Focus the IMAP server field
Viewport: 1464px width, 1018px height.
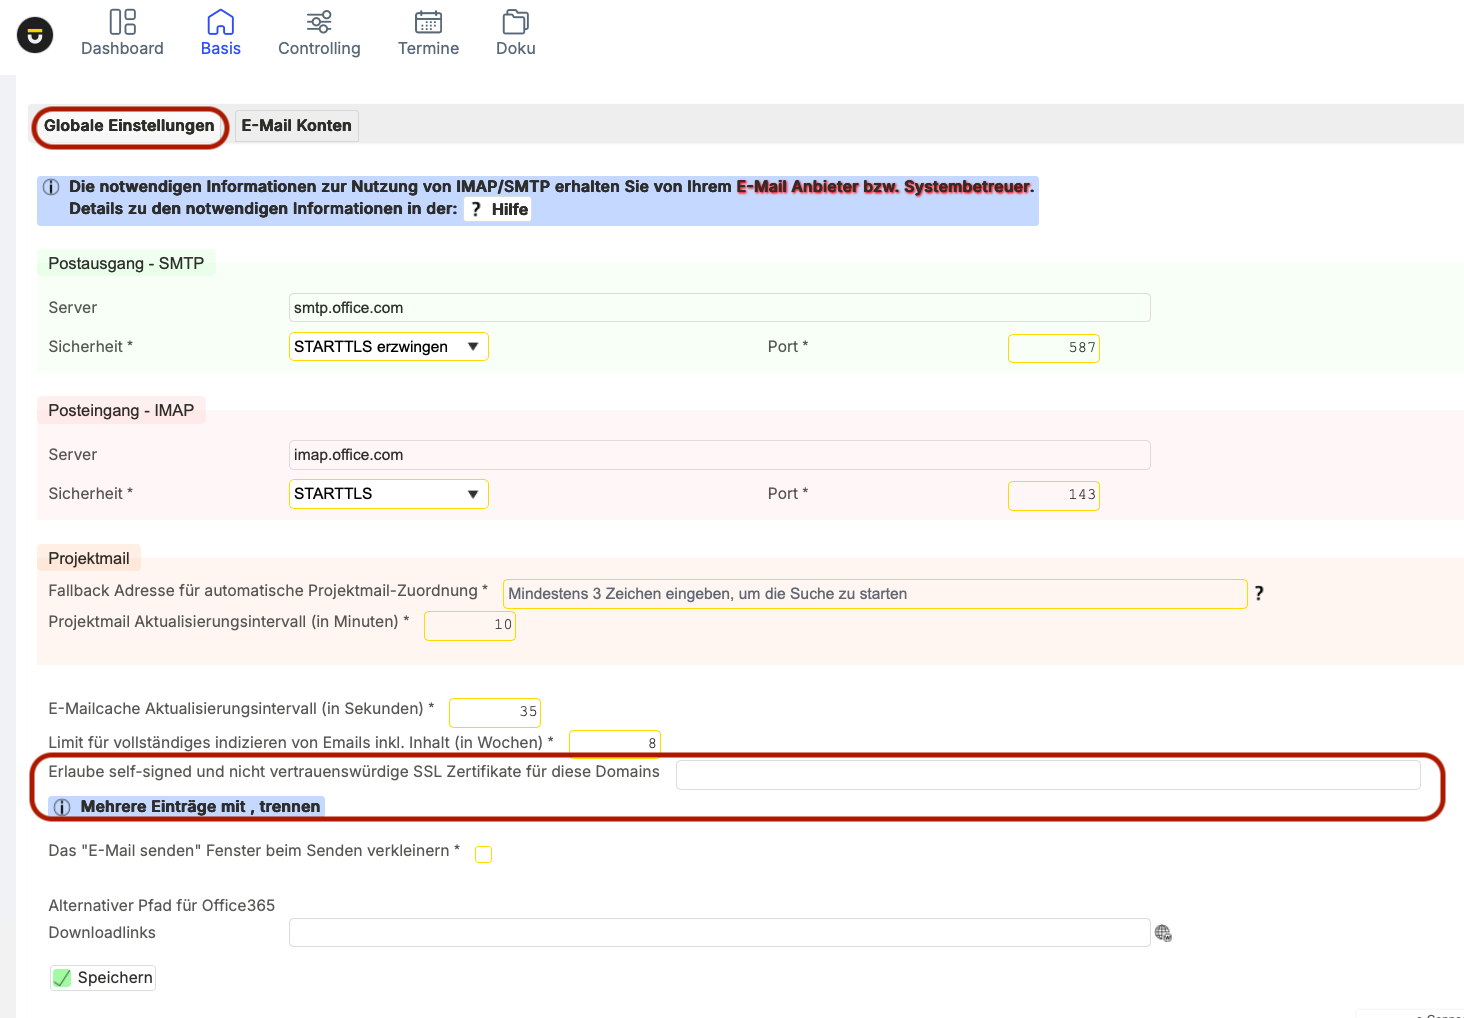pyautogui.click(x=719, y=455)
